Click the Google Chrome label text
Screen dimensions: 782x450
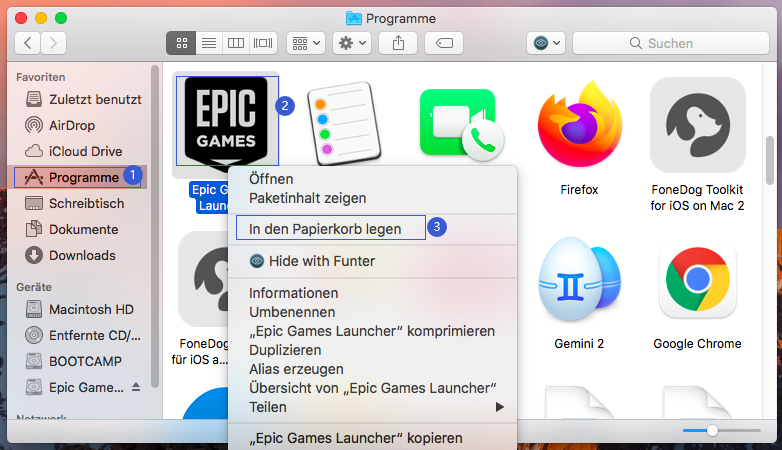coord(697,344)
